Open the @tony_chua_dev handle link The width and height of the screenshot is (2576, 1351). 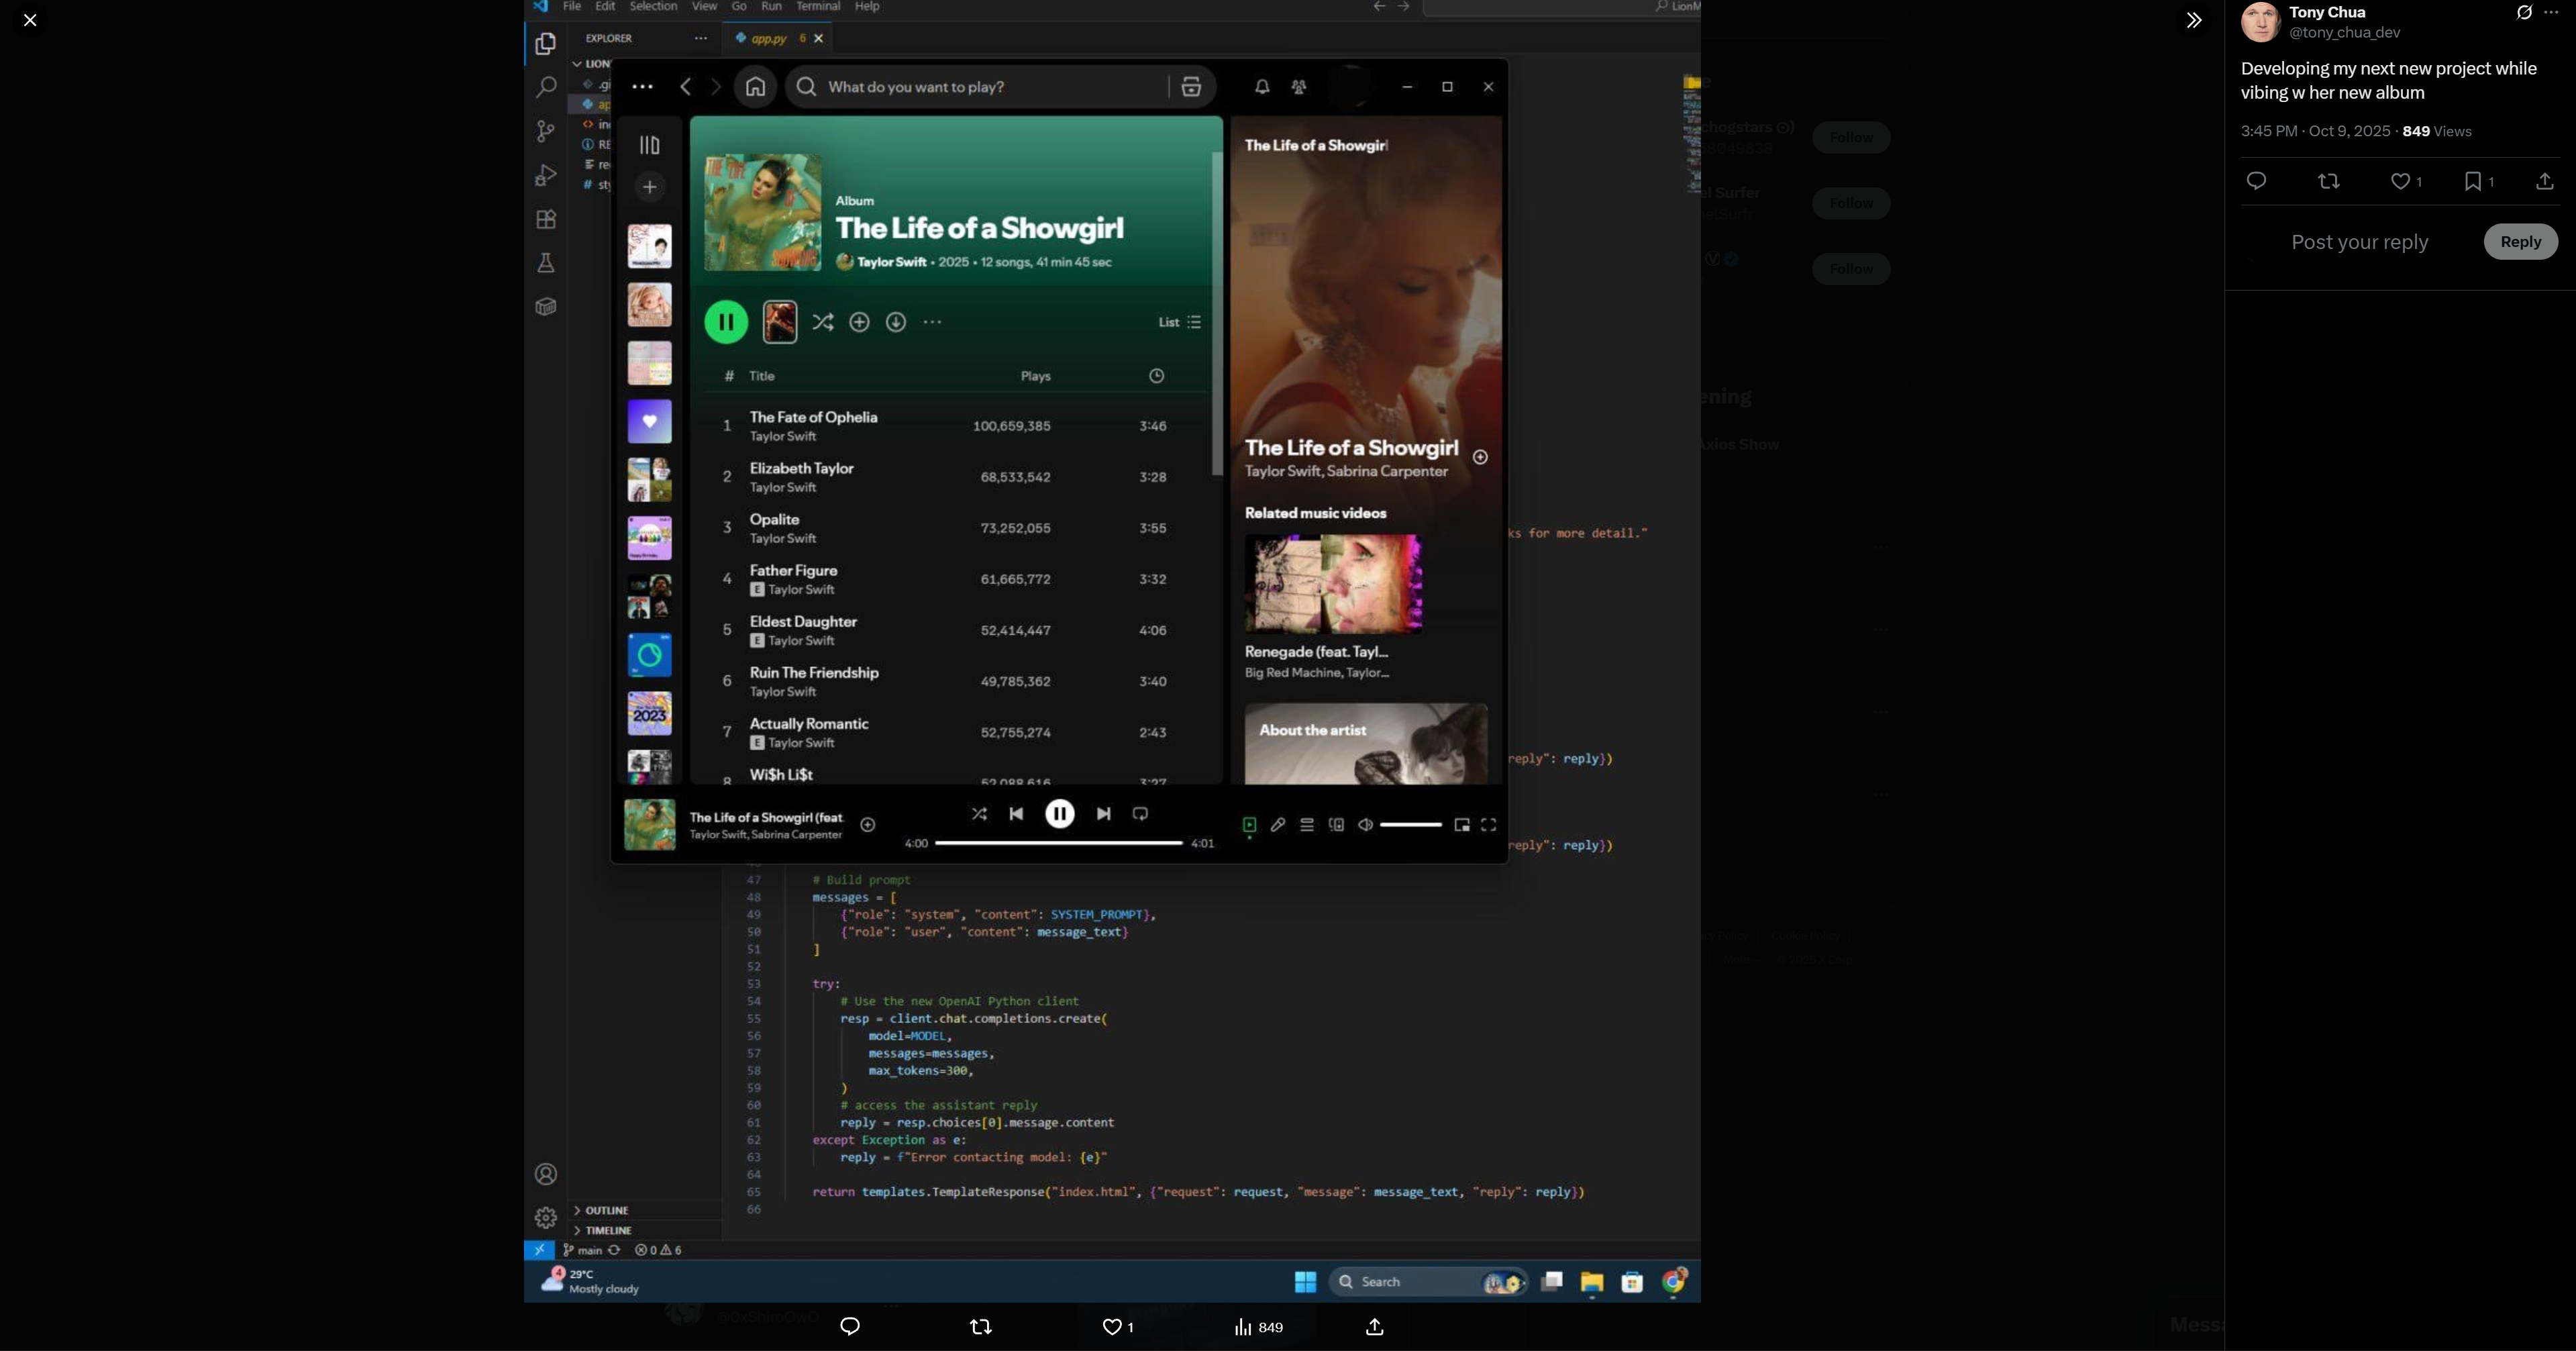coord(2344,33)
